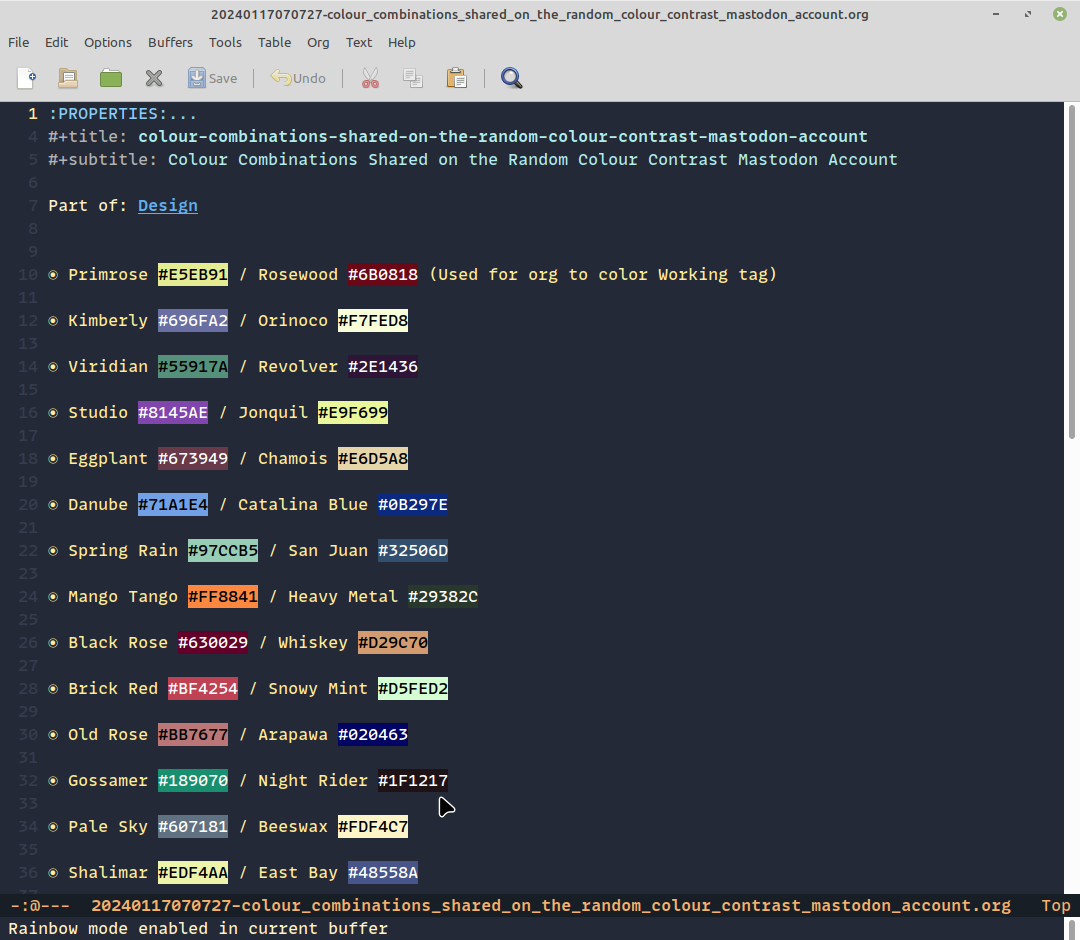Click the #+title value text

pyautogui.click(x=503, y=136)
